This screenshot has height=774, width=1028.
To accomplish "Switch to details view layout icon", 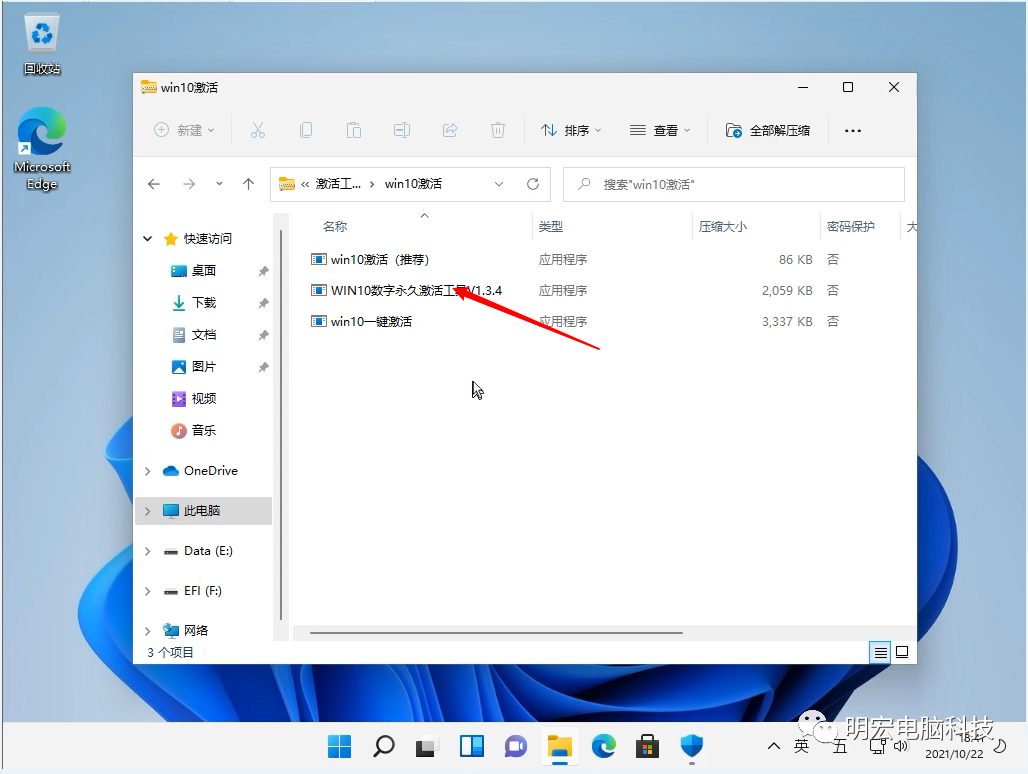I will 880,652.
